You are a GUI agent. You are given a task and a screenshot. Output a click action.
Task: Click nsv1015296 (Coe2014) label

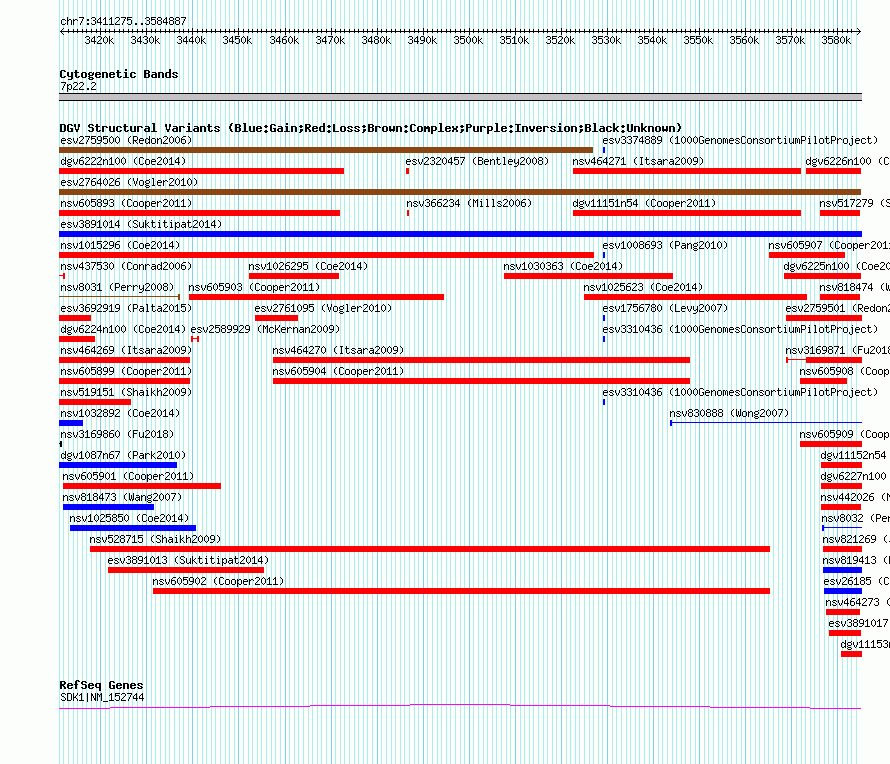120,245
